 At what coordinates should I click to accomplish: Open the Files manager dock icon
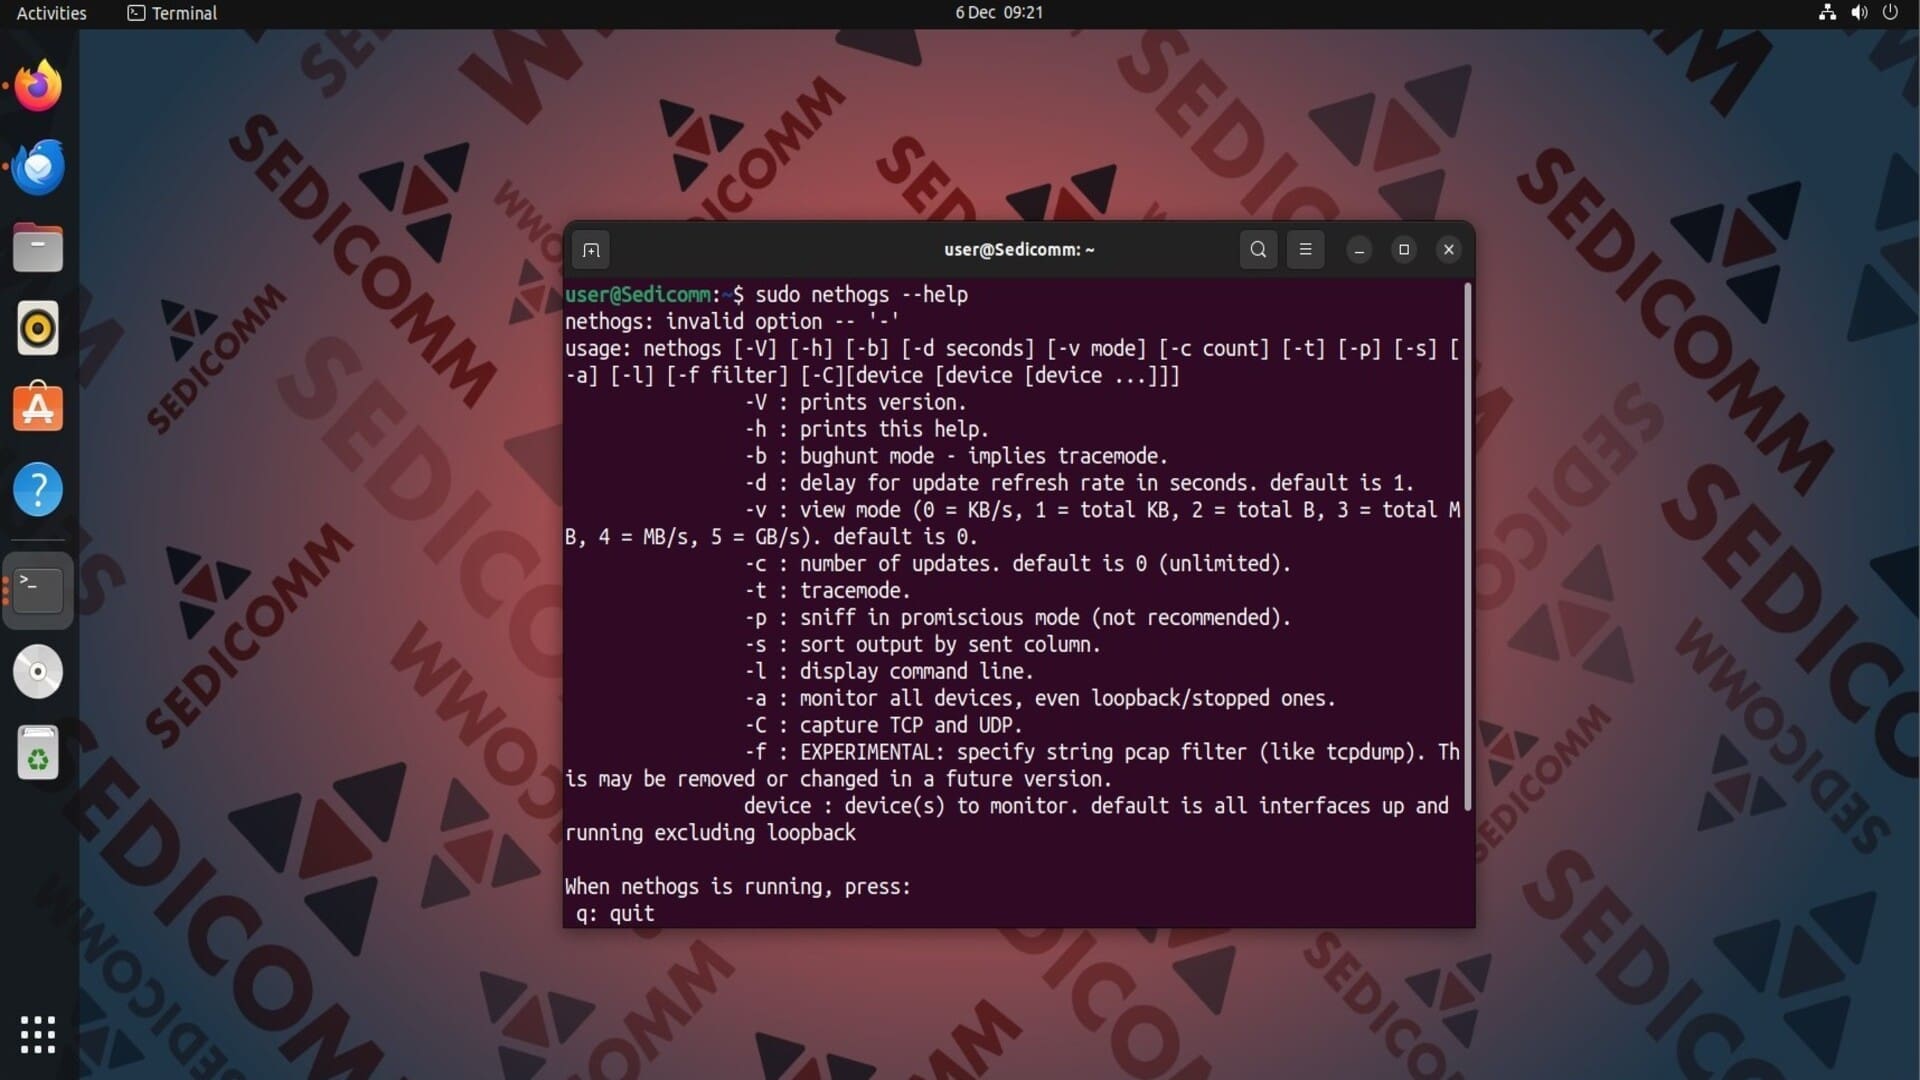[38, 248]
